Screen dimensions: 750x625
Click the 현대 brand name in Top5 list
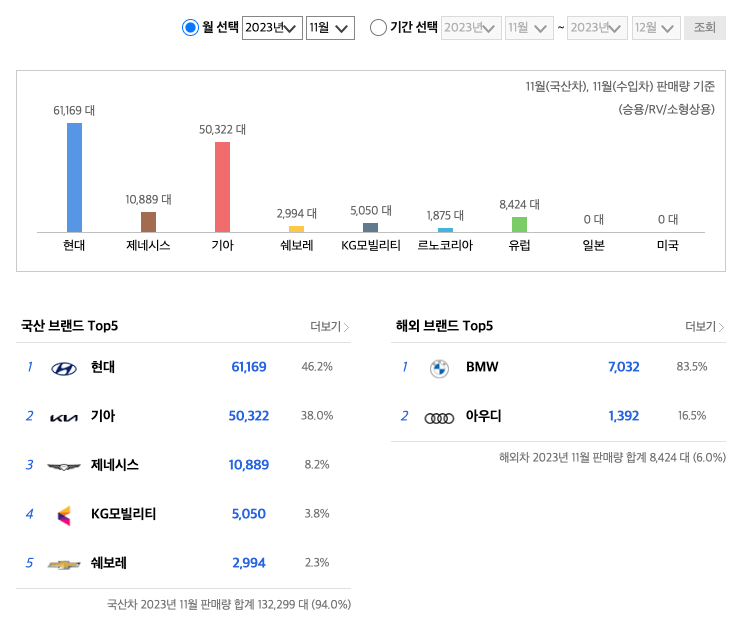pos(103,367)
